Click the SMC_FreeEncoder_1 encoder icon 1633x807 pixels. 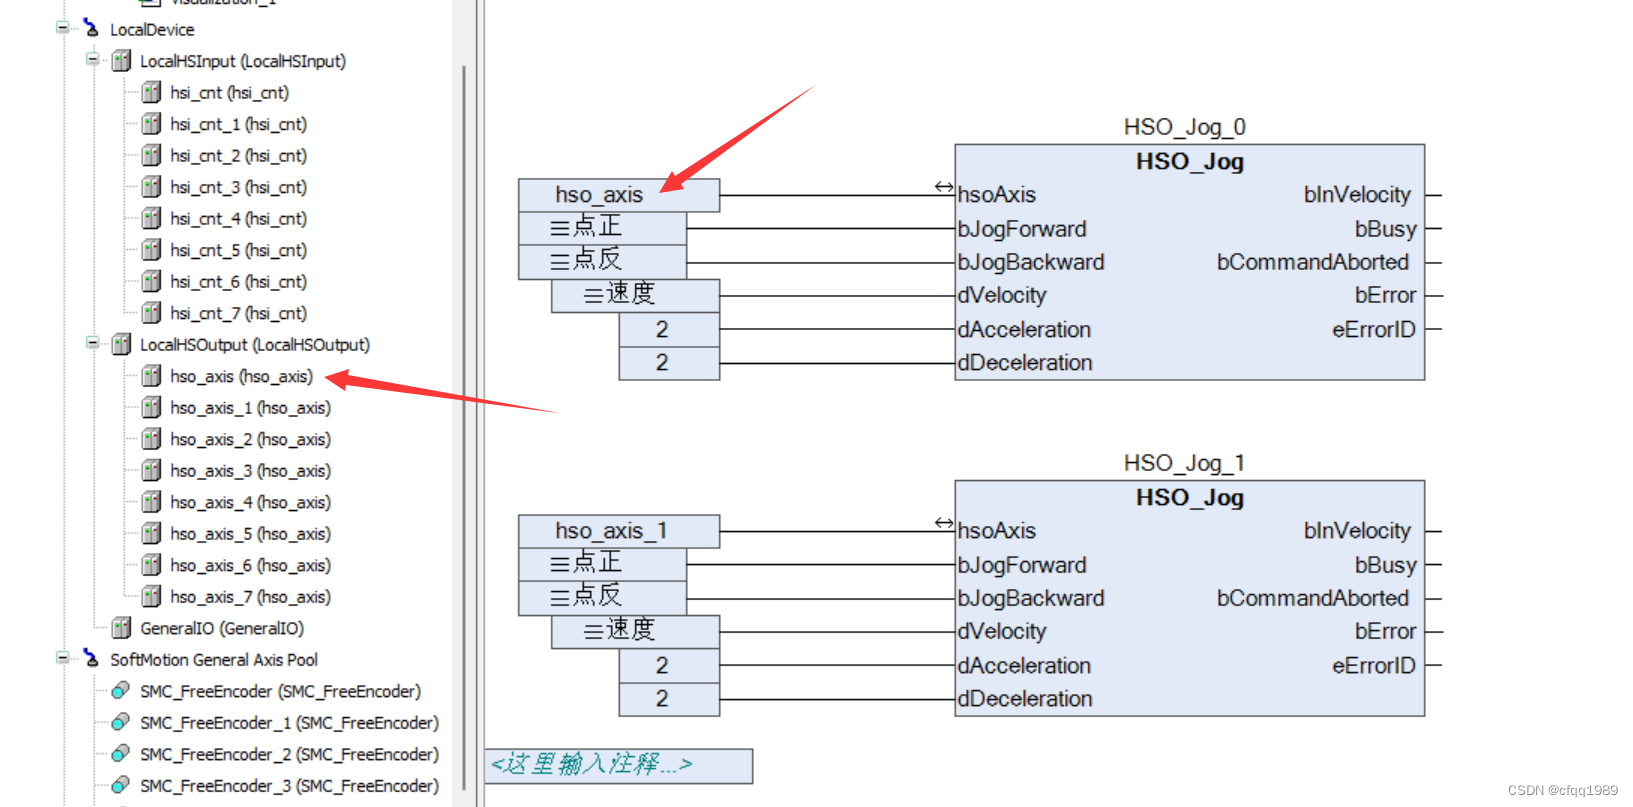coord(120,722)
